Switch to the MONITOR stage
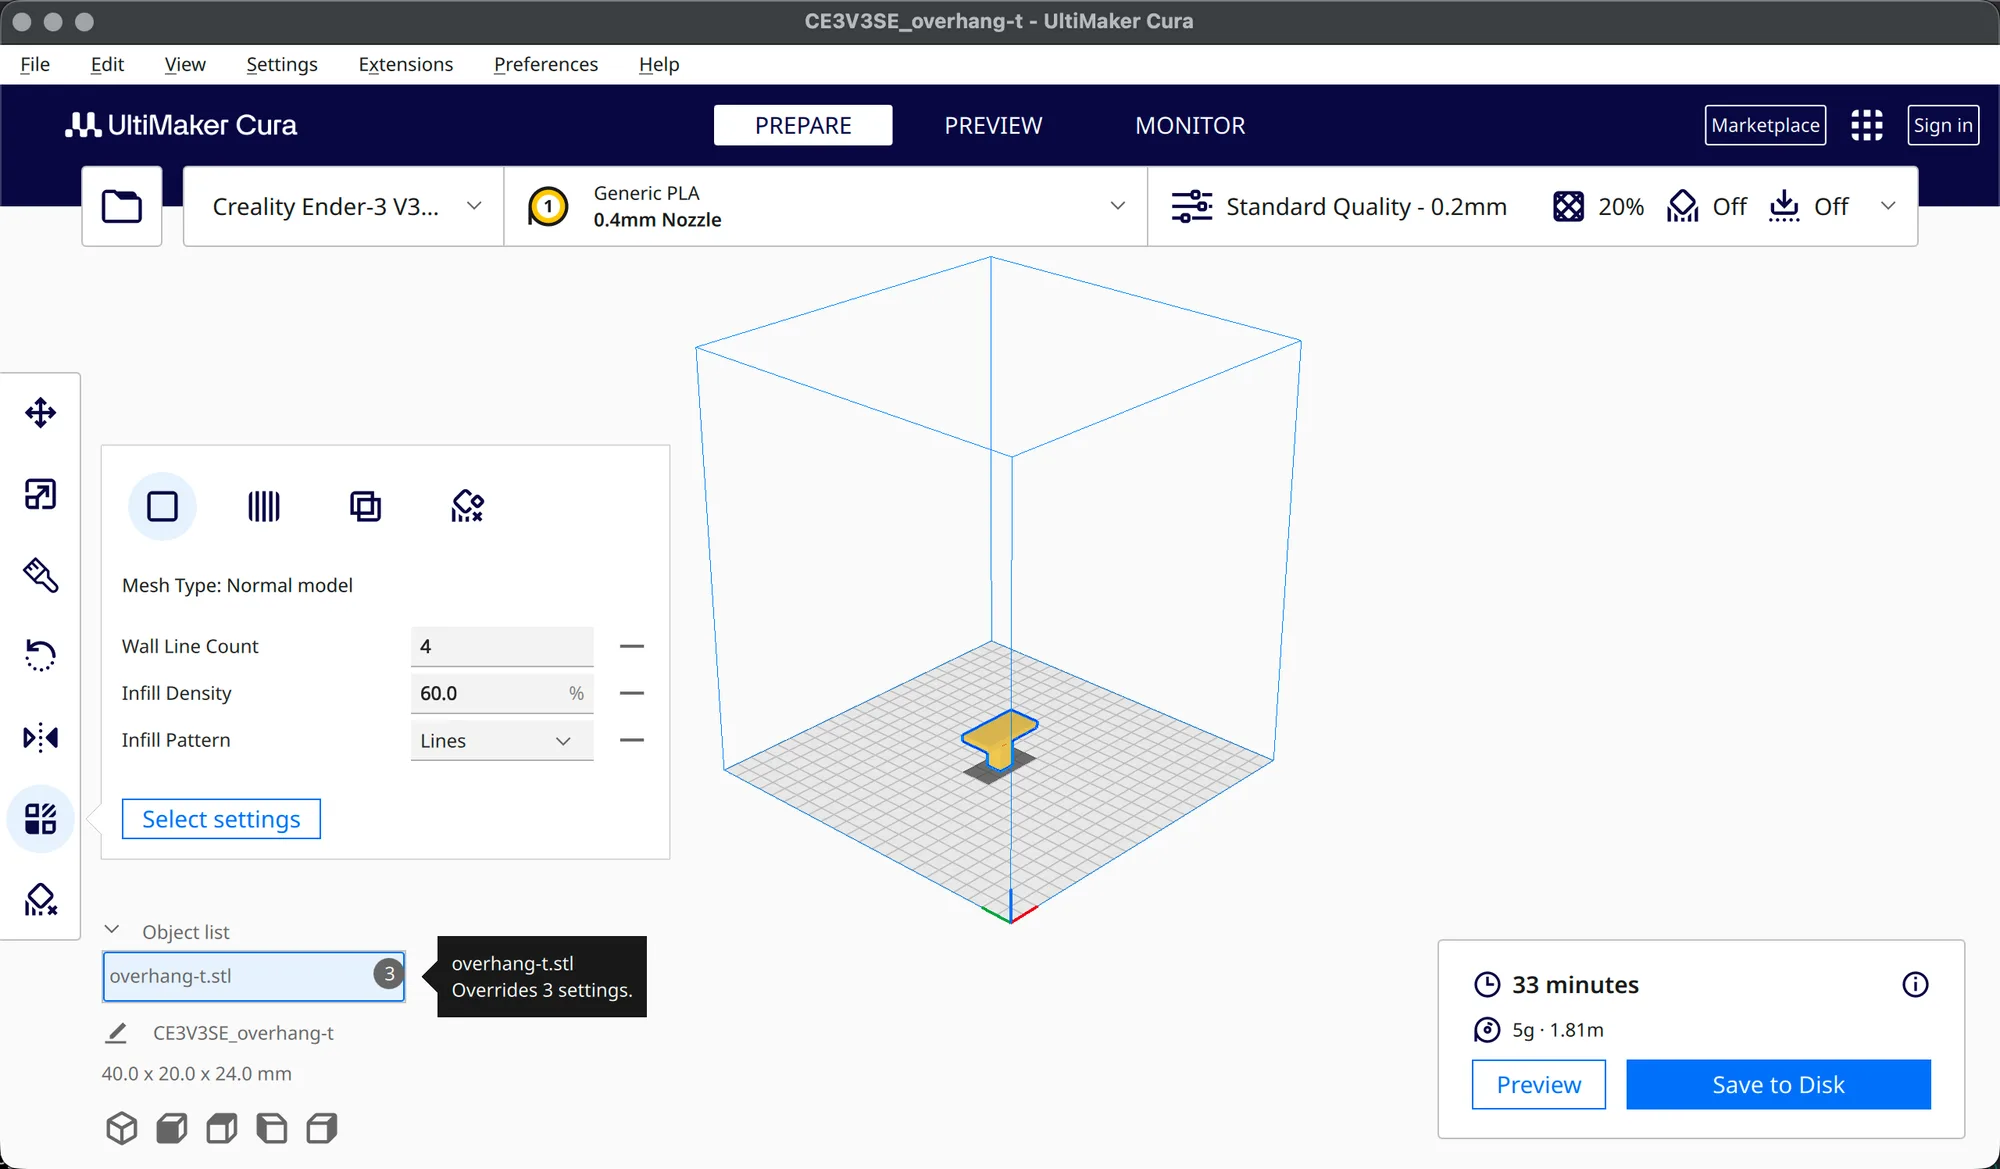Viewport: 2000px width, 1169px height. (1190, 125)
